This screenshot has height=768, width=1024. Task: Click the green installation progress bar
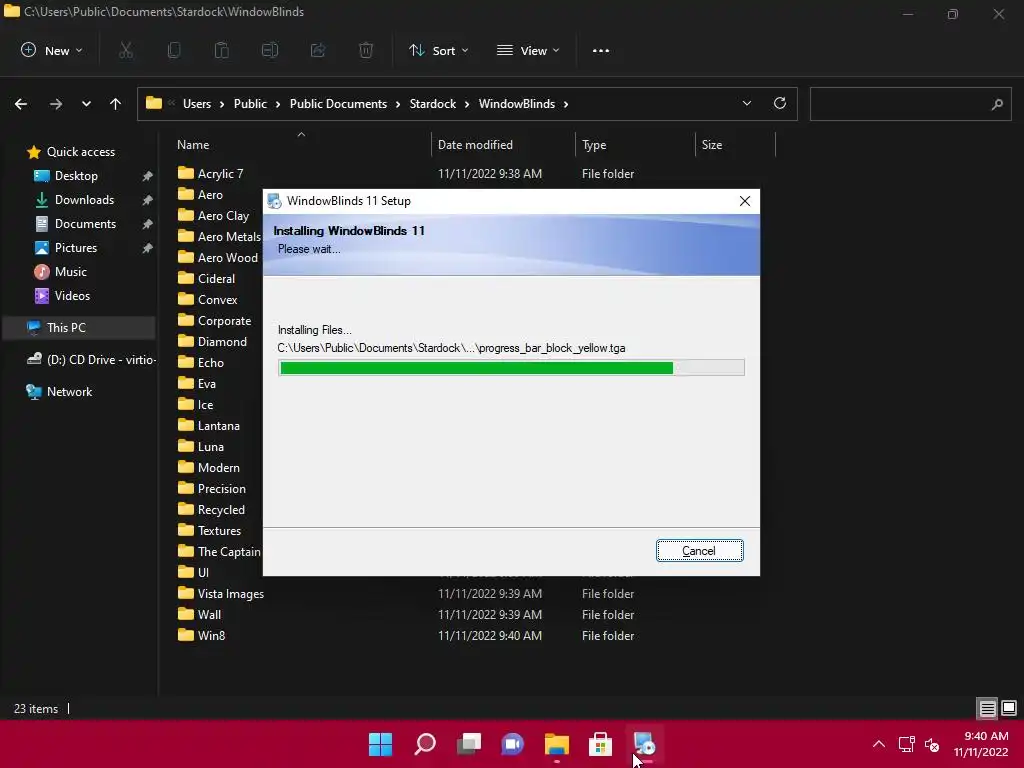(511, 368)
